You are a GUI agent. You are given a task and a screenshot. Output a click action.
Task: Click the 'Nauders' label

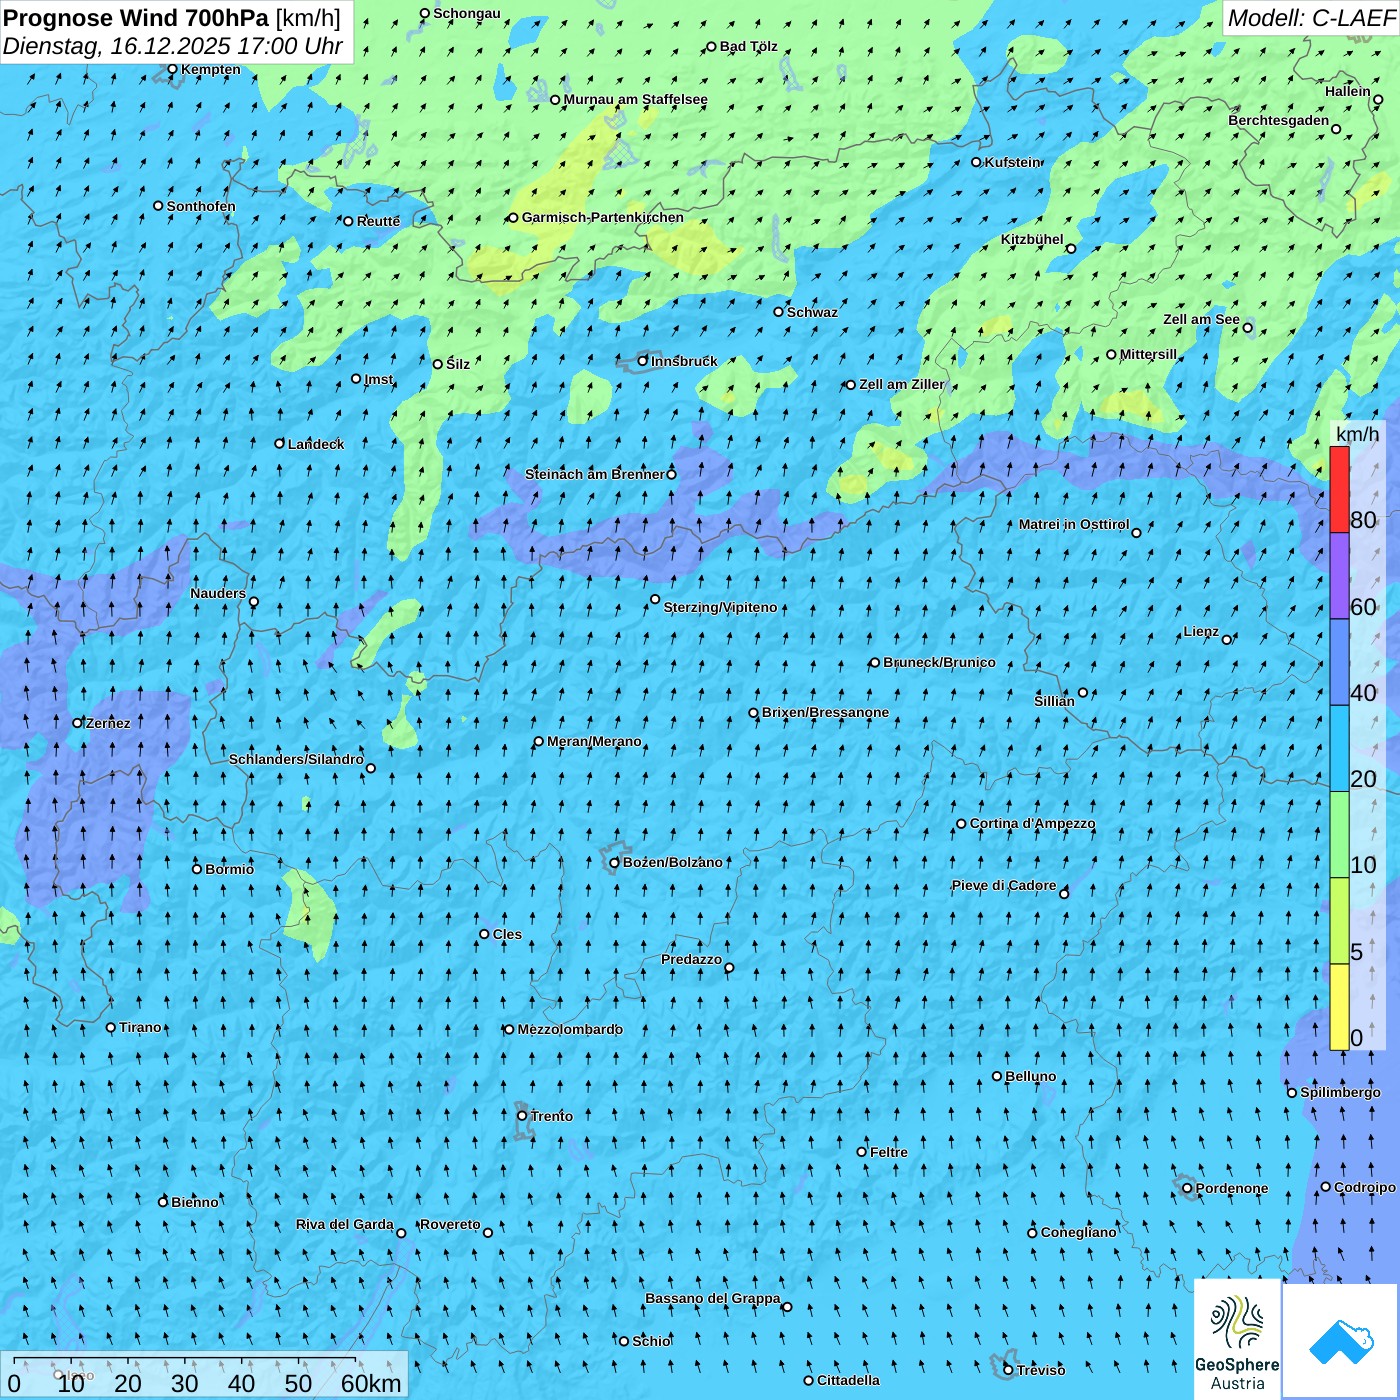218,594
